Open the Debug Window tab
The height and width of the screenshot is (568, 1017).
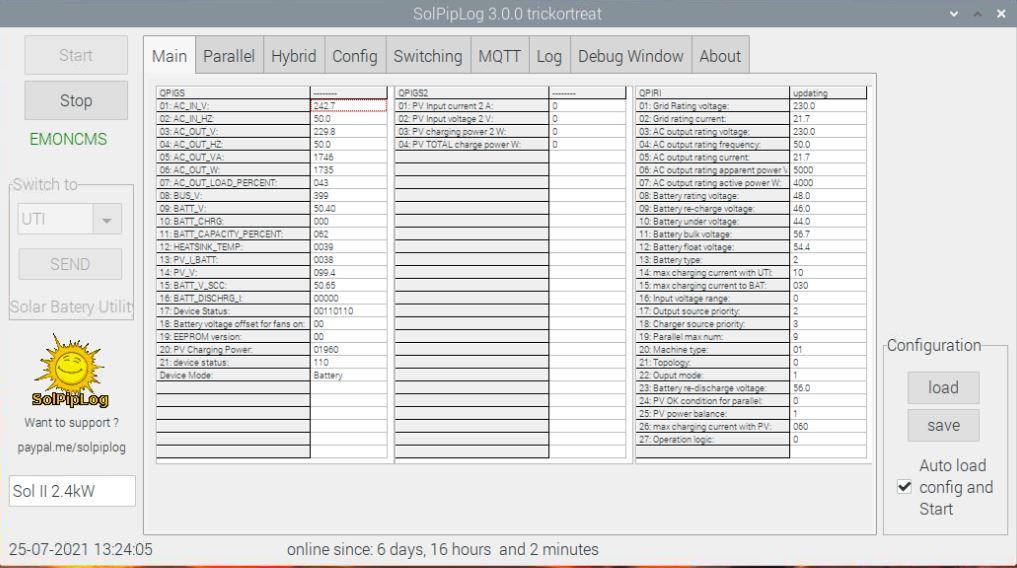coord(630,56)
